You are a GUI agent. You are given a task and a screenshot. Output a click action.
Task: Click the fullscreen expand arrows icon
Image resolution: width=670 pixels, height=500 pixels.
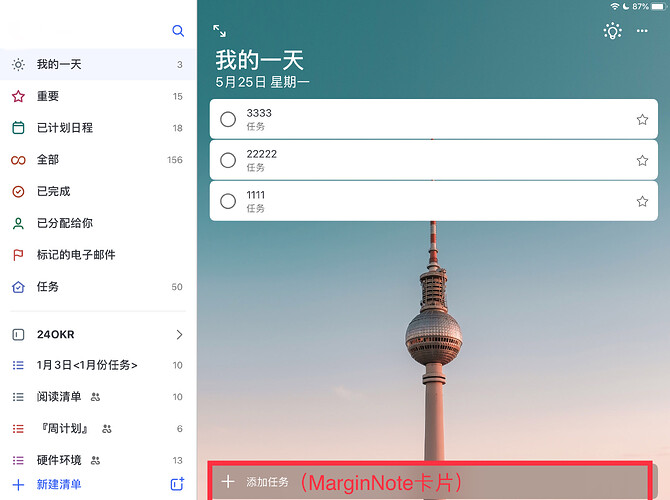click(220, 31)
